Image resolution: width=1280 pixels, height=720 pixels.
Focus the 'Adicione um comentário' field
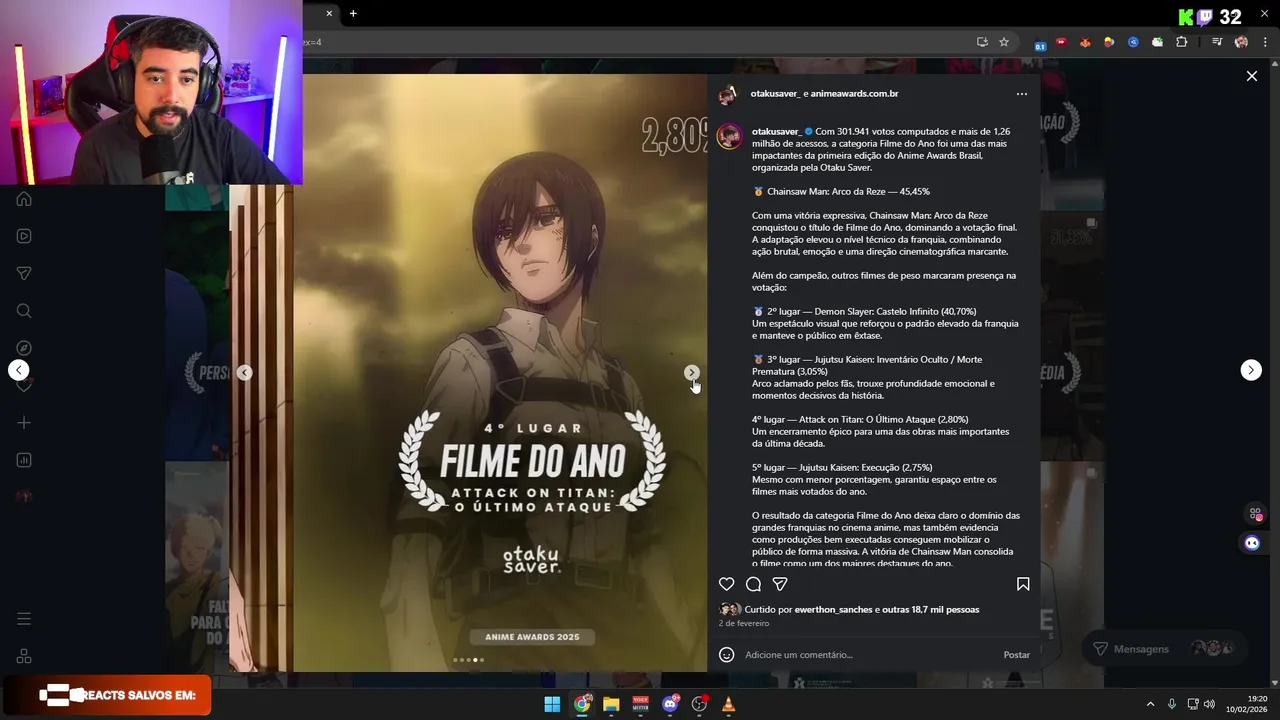(870, 655)
